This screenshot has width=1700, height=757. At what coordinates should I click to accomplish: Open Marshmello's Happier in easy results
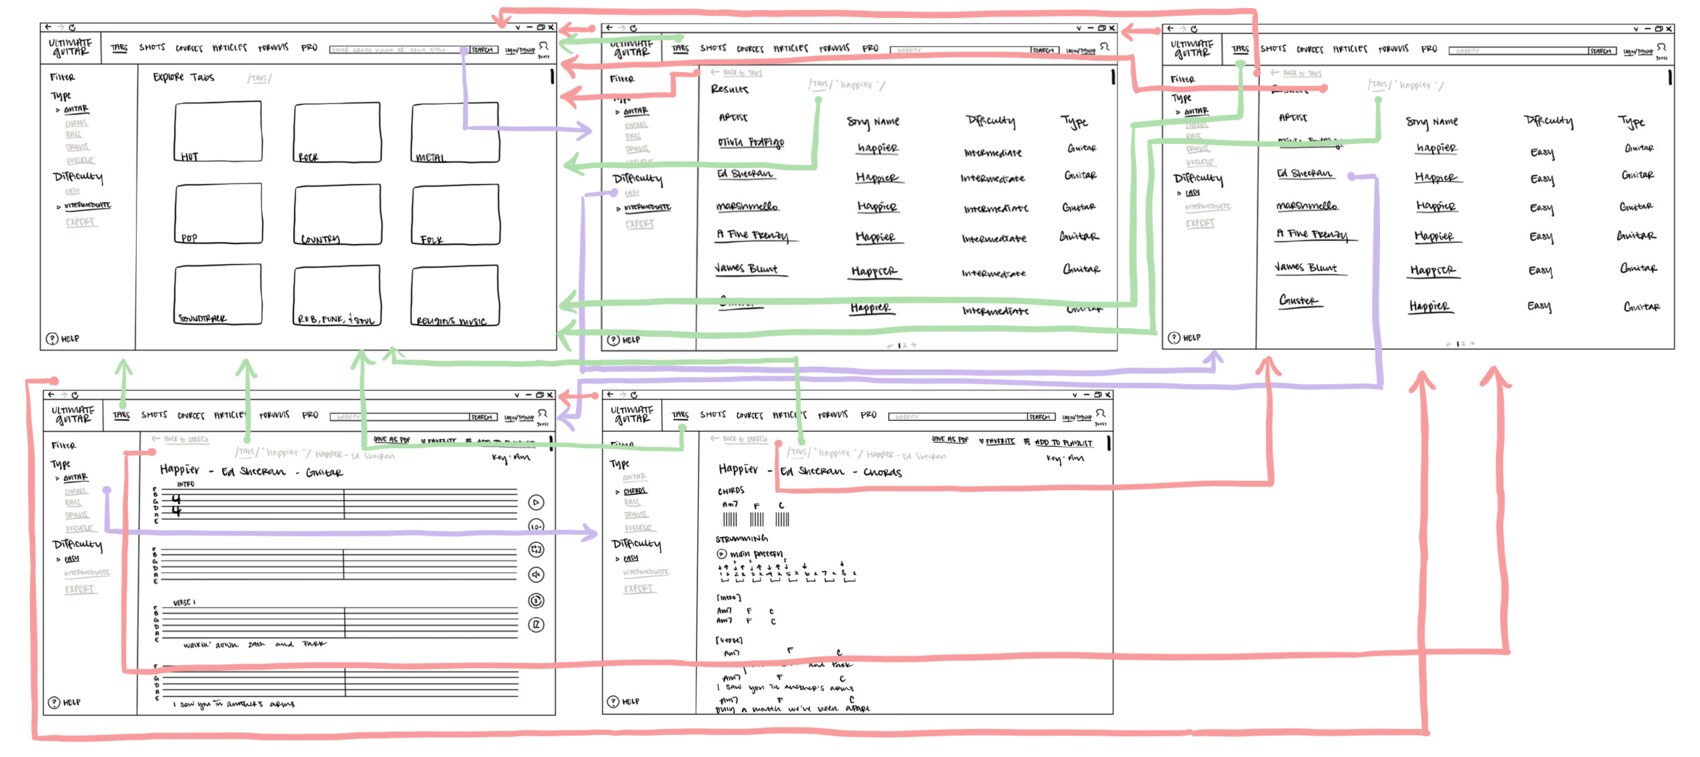pos(1436,205)
